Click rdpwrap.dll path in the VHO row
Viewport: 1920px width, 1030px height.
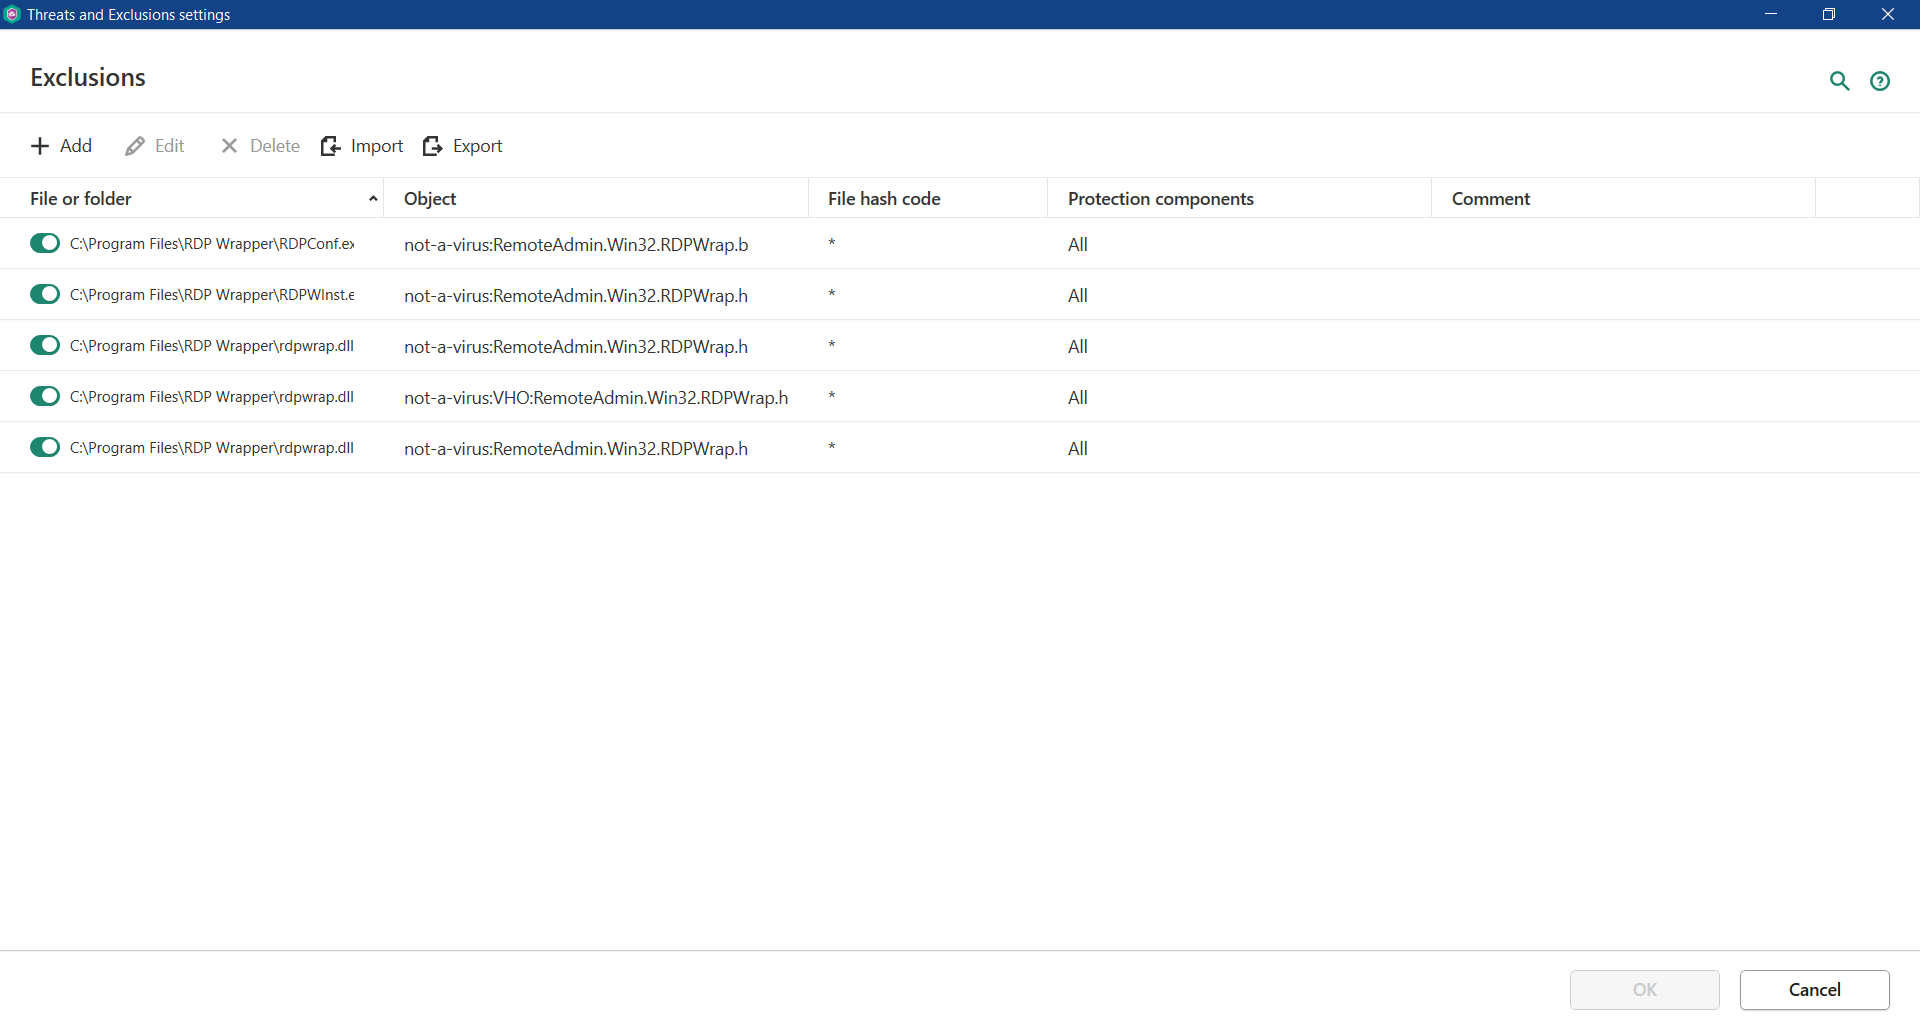[x=212, y=396]
